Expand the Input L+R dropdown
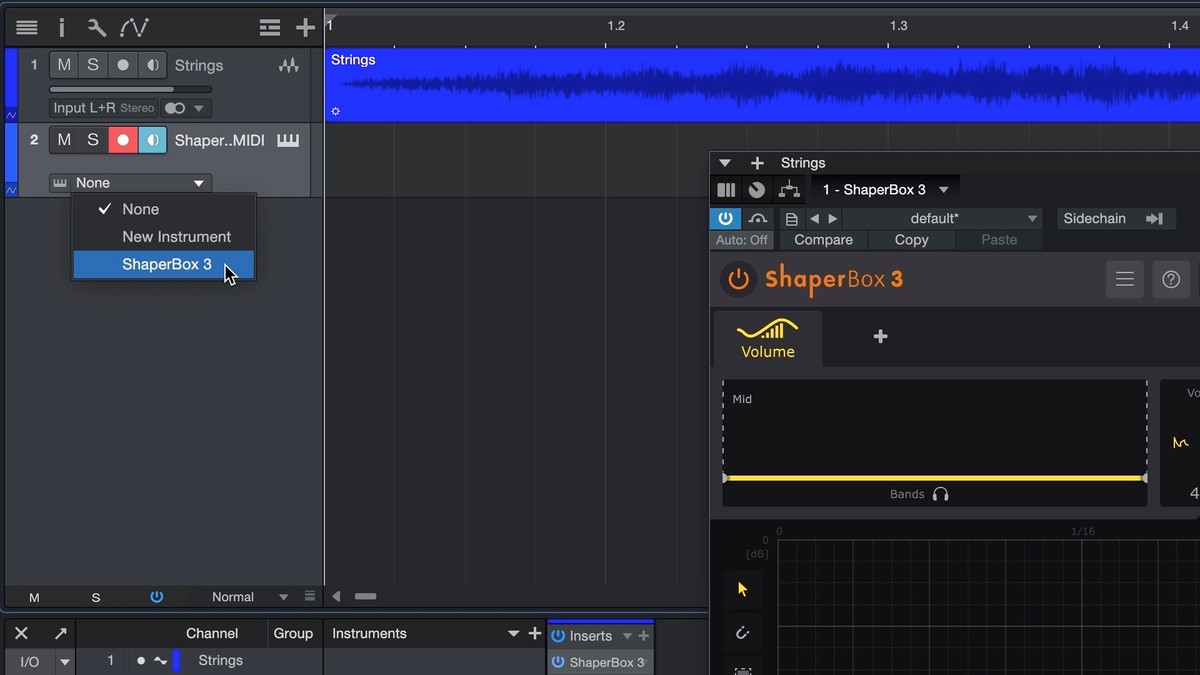This screenshot has width=1200, height=675. pyautogui.click(x=198, y=108)
